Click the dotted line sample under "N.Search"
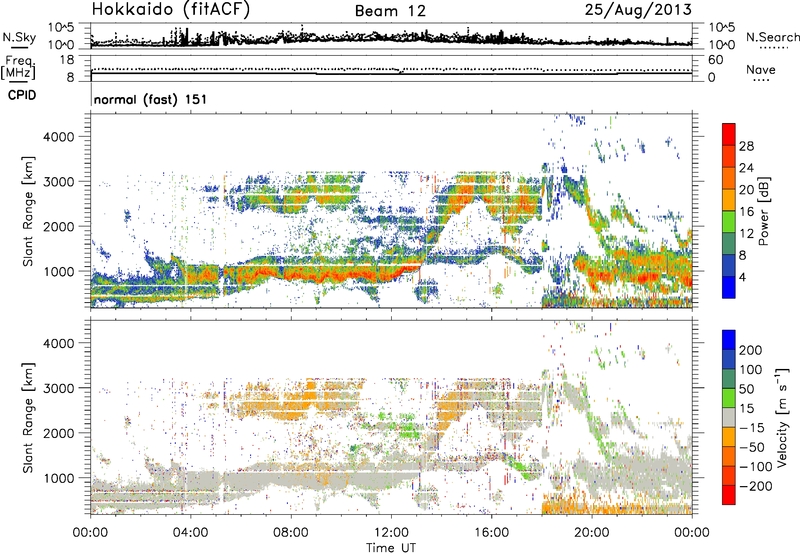 click(774, 48)
